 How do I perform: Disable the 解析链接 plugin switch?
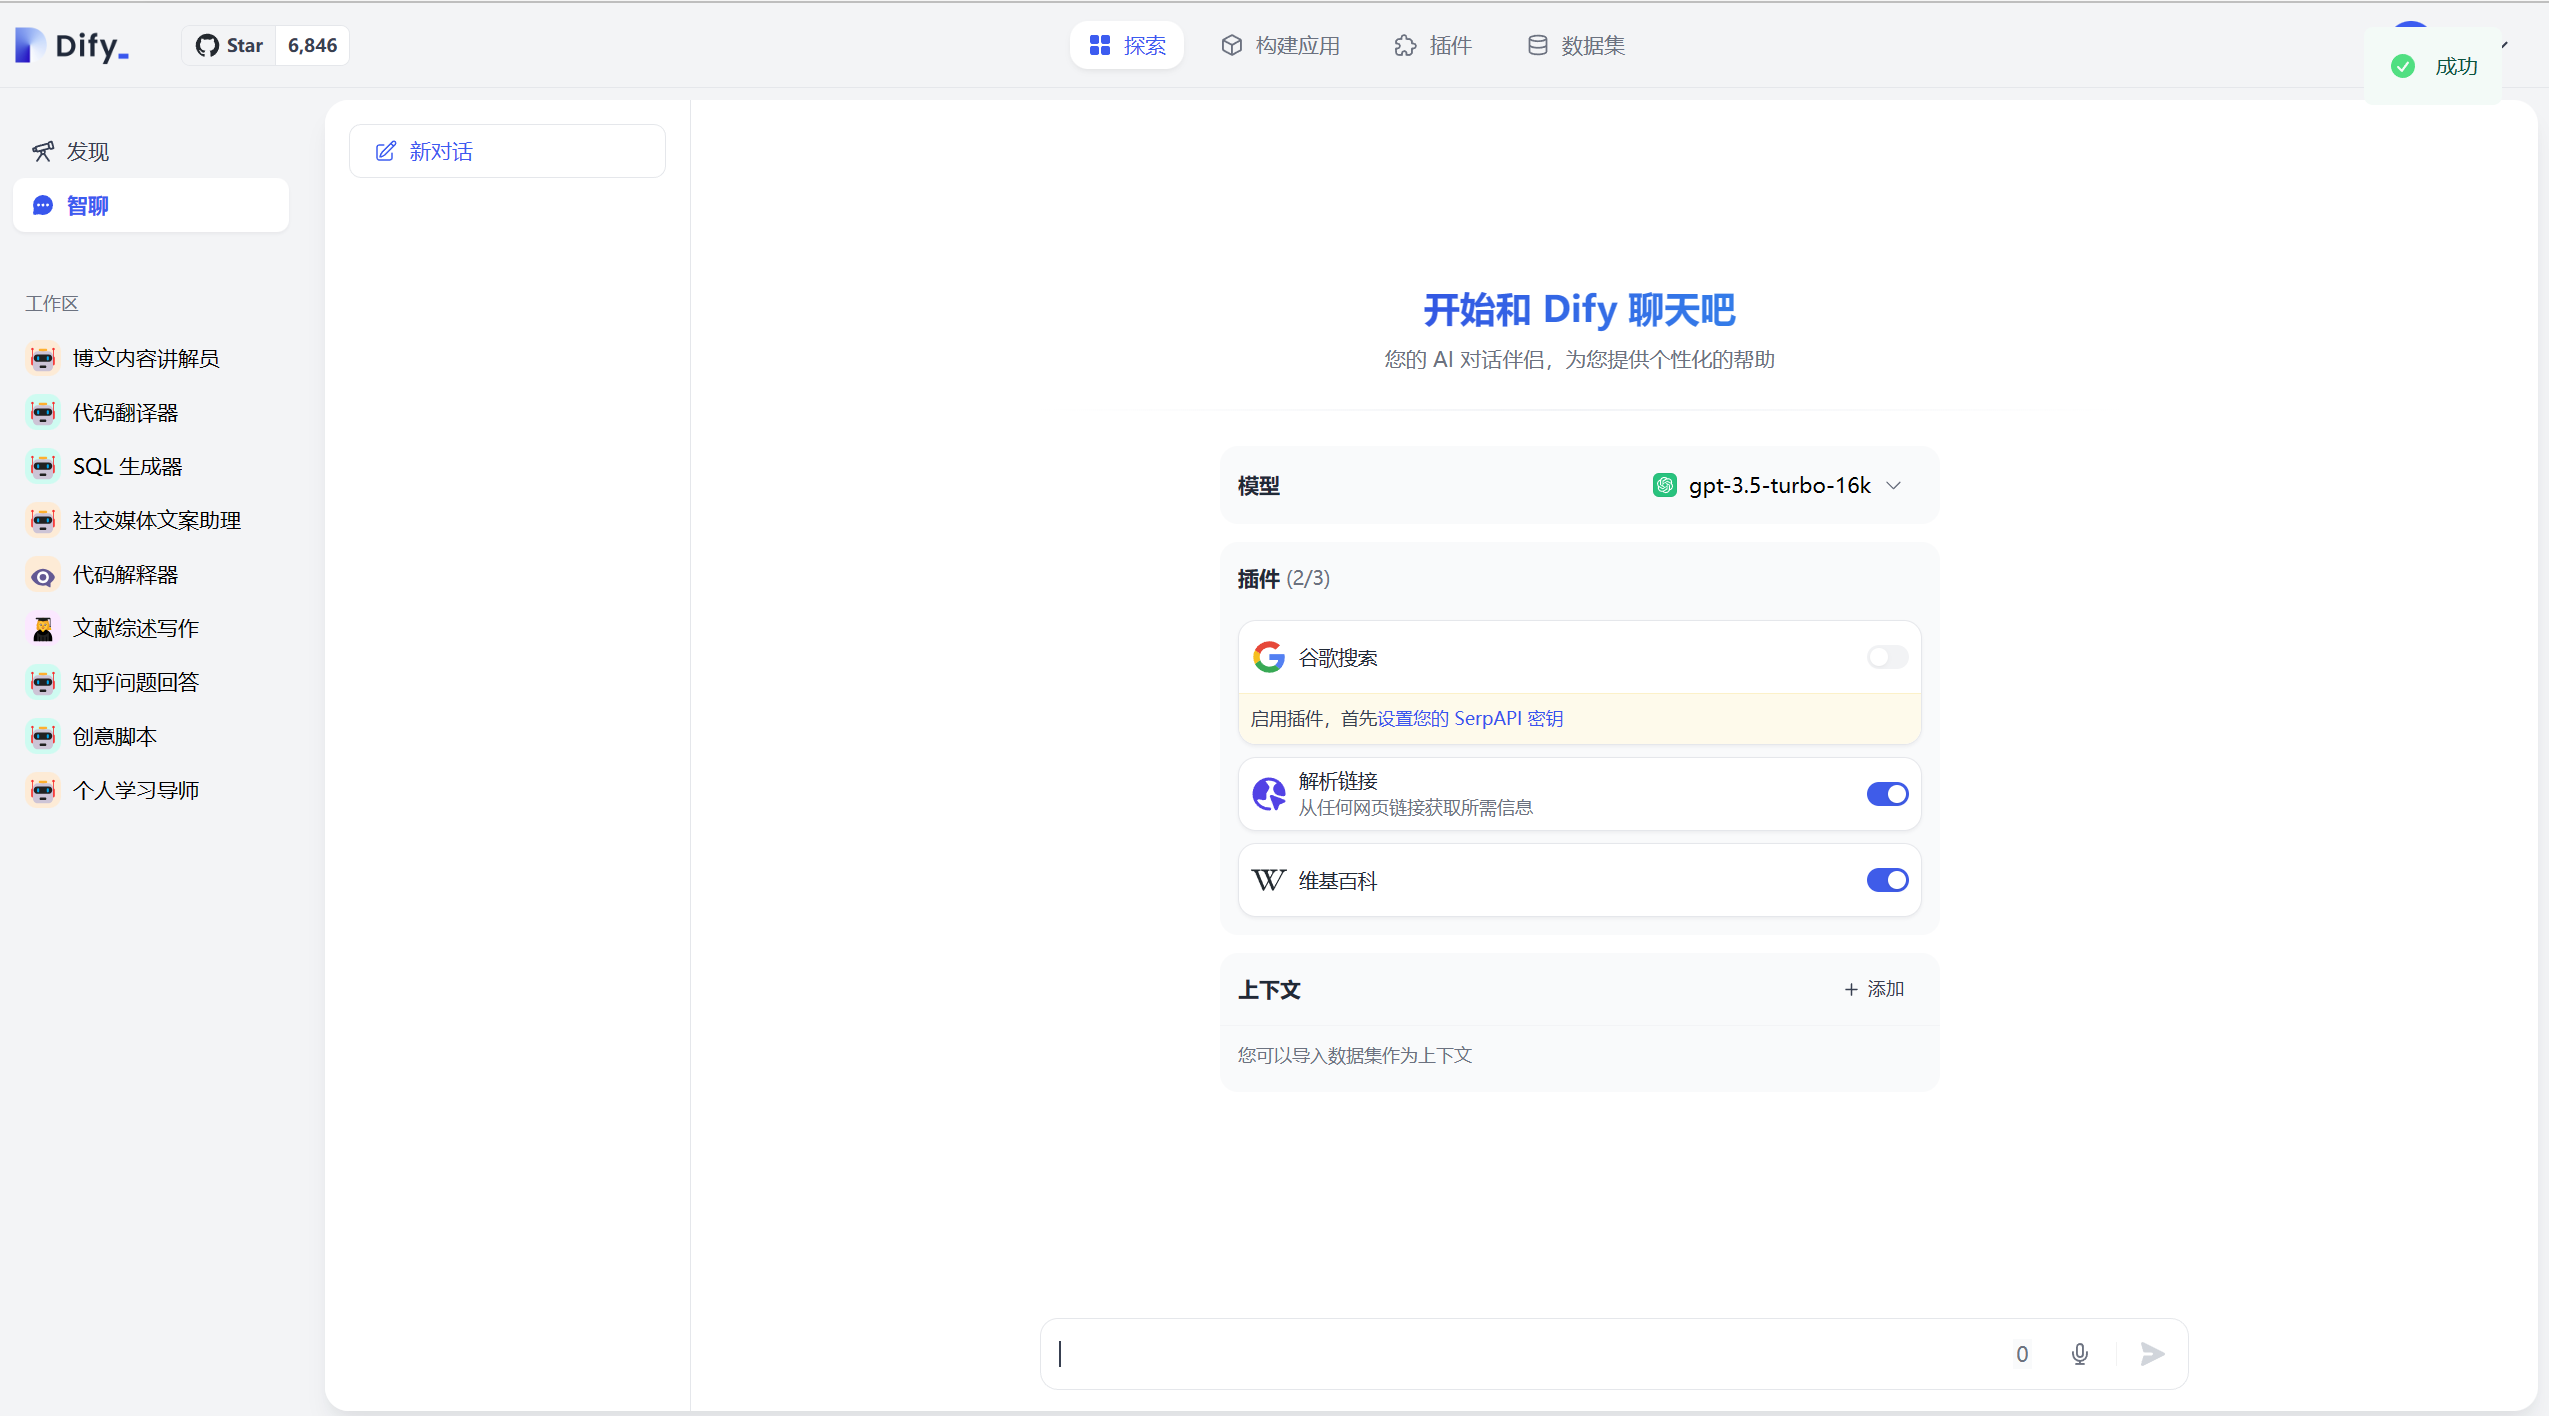point(1887,794)
